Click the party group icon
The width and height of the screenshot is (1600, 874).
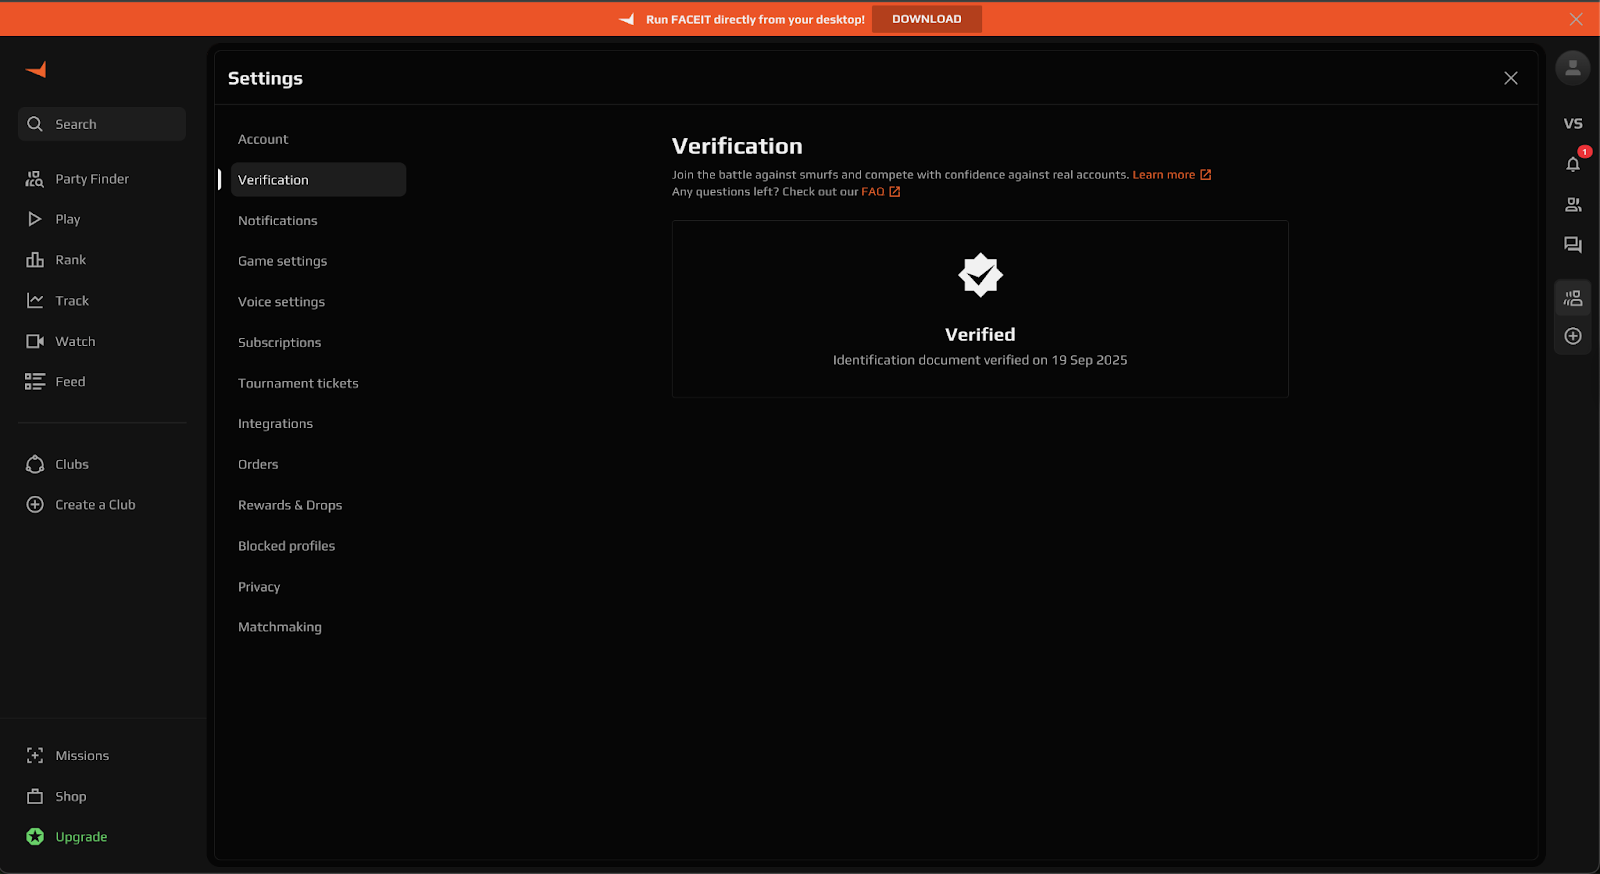tap(1572, 298)
